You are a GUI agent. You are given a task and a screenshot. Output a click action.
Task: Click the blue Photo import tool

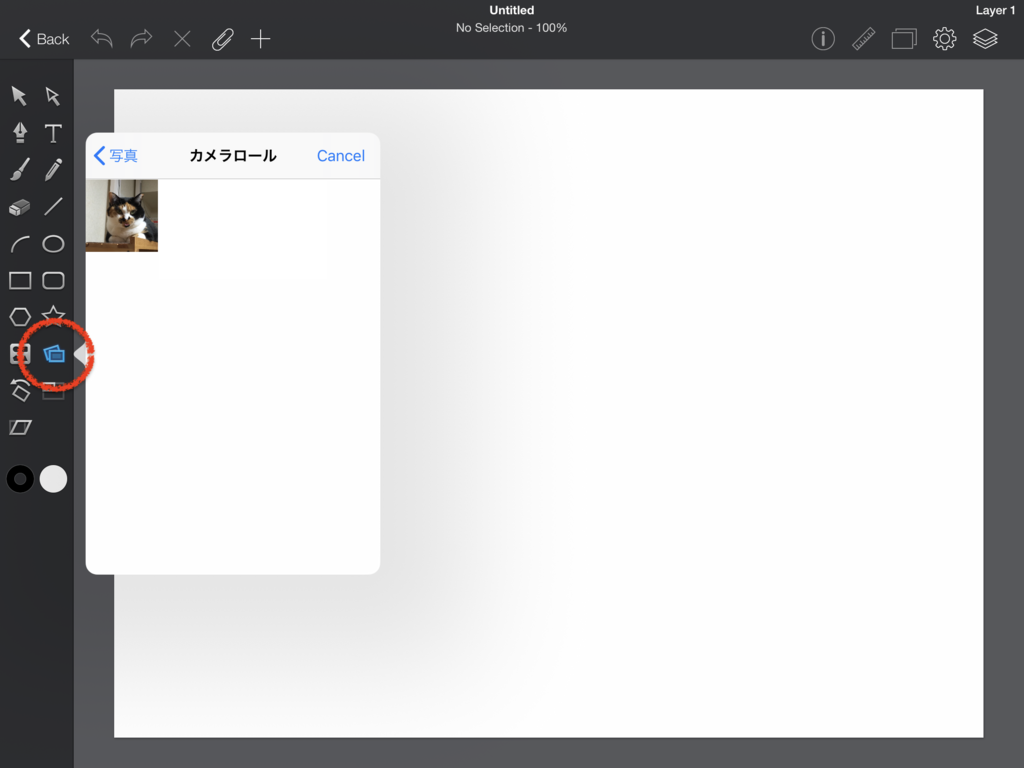(54, 354)
